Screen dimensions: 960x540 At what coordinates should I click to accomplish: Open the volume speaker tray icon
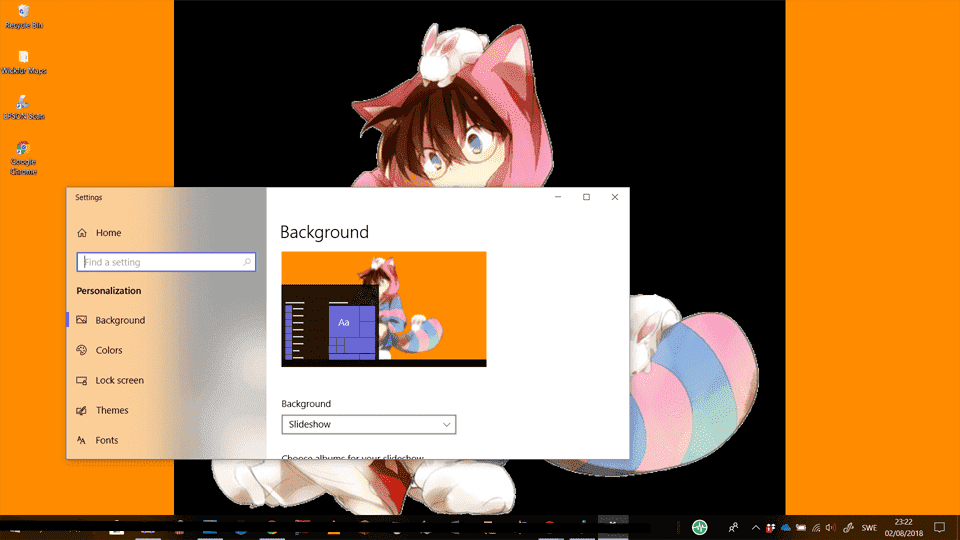tap(831, 528)
